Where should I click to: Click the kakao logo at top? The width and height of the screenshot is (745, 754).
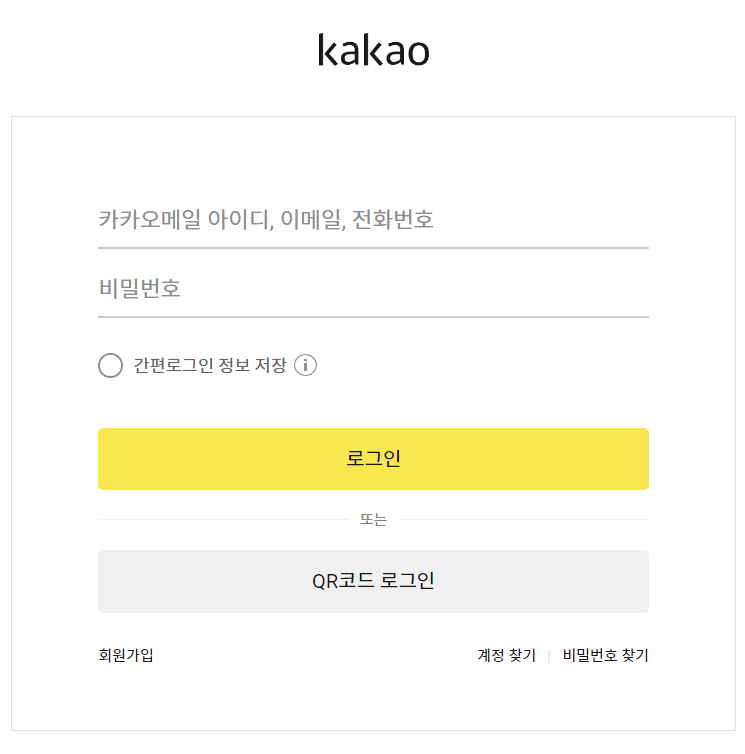373,50
